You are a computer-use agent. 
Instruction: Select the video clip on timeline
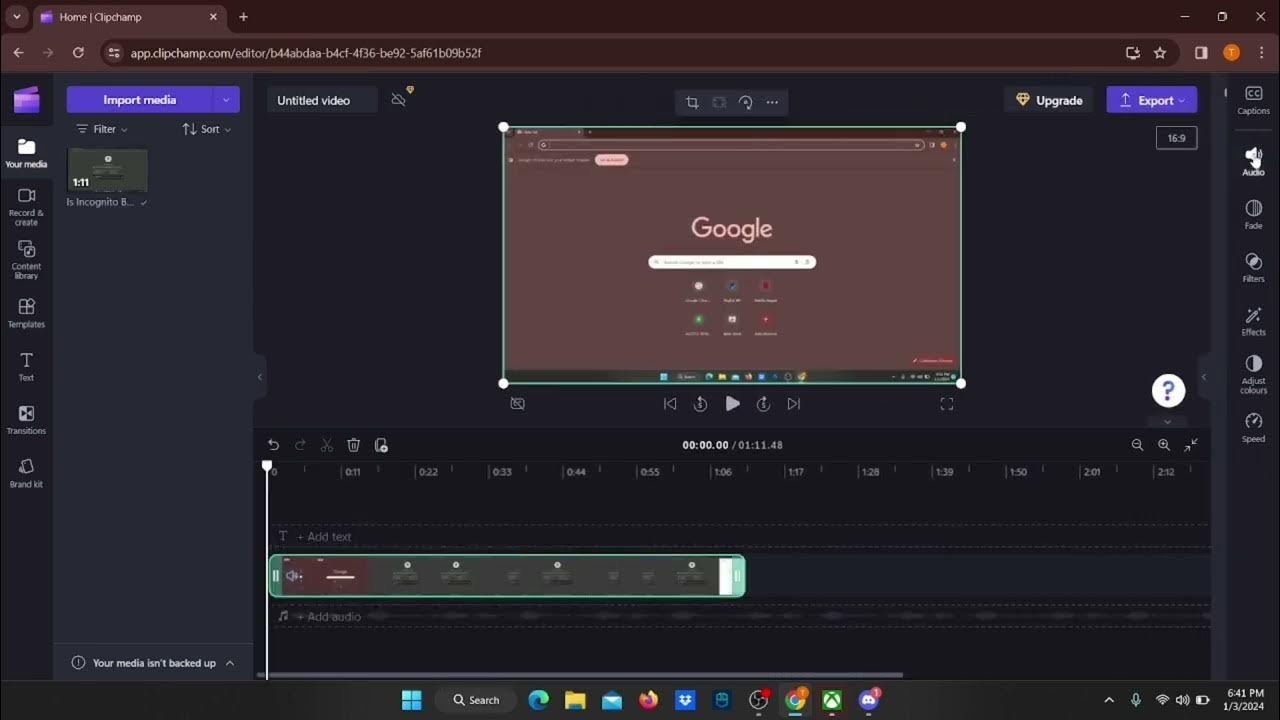click(x=507, y=576)
